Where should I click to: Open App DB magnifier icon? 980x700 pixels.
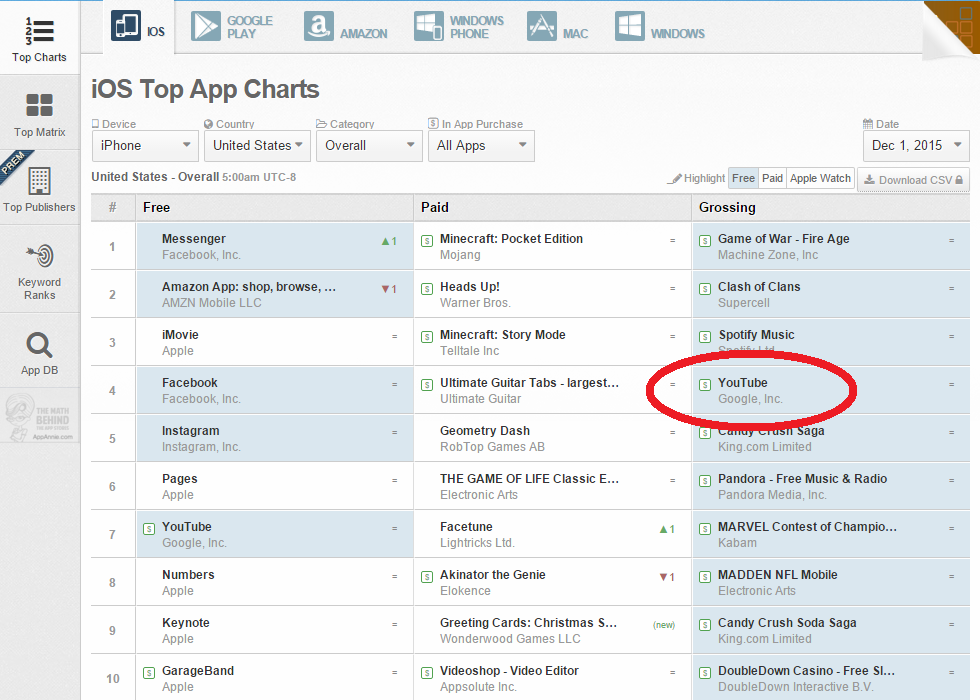40,346
